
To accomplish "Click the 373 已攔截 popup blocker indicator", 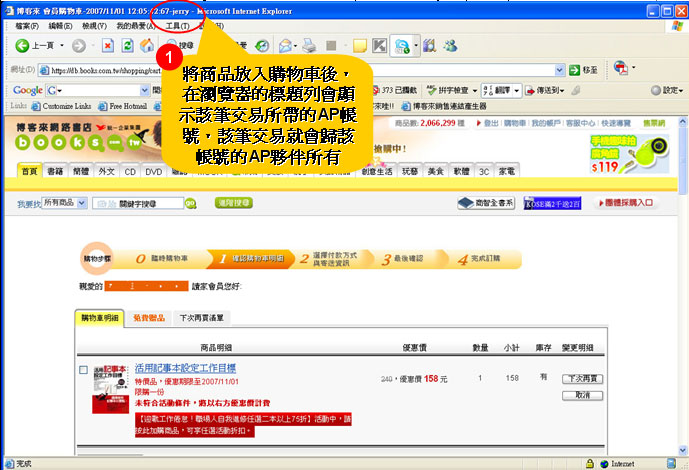I will pyautogui.click(x=394, y=90).
